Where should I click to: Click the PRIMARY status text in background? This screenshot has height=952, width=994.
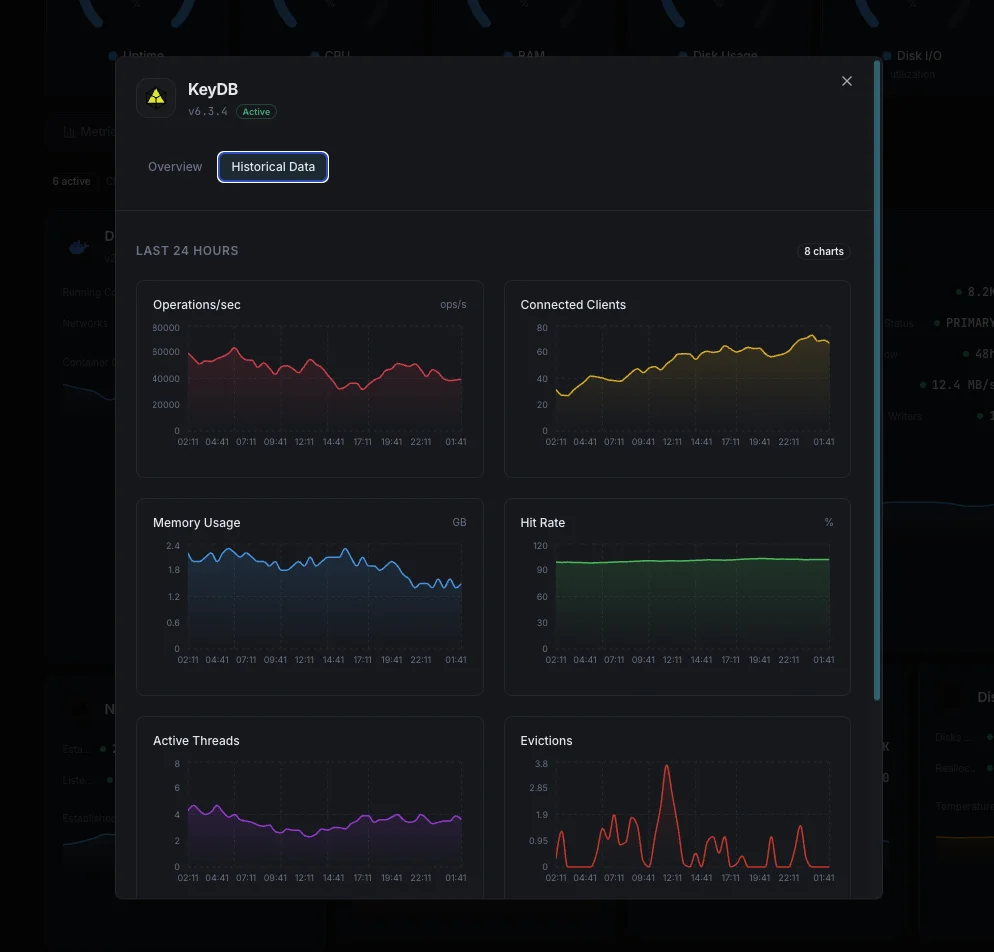(969, 323)
